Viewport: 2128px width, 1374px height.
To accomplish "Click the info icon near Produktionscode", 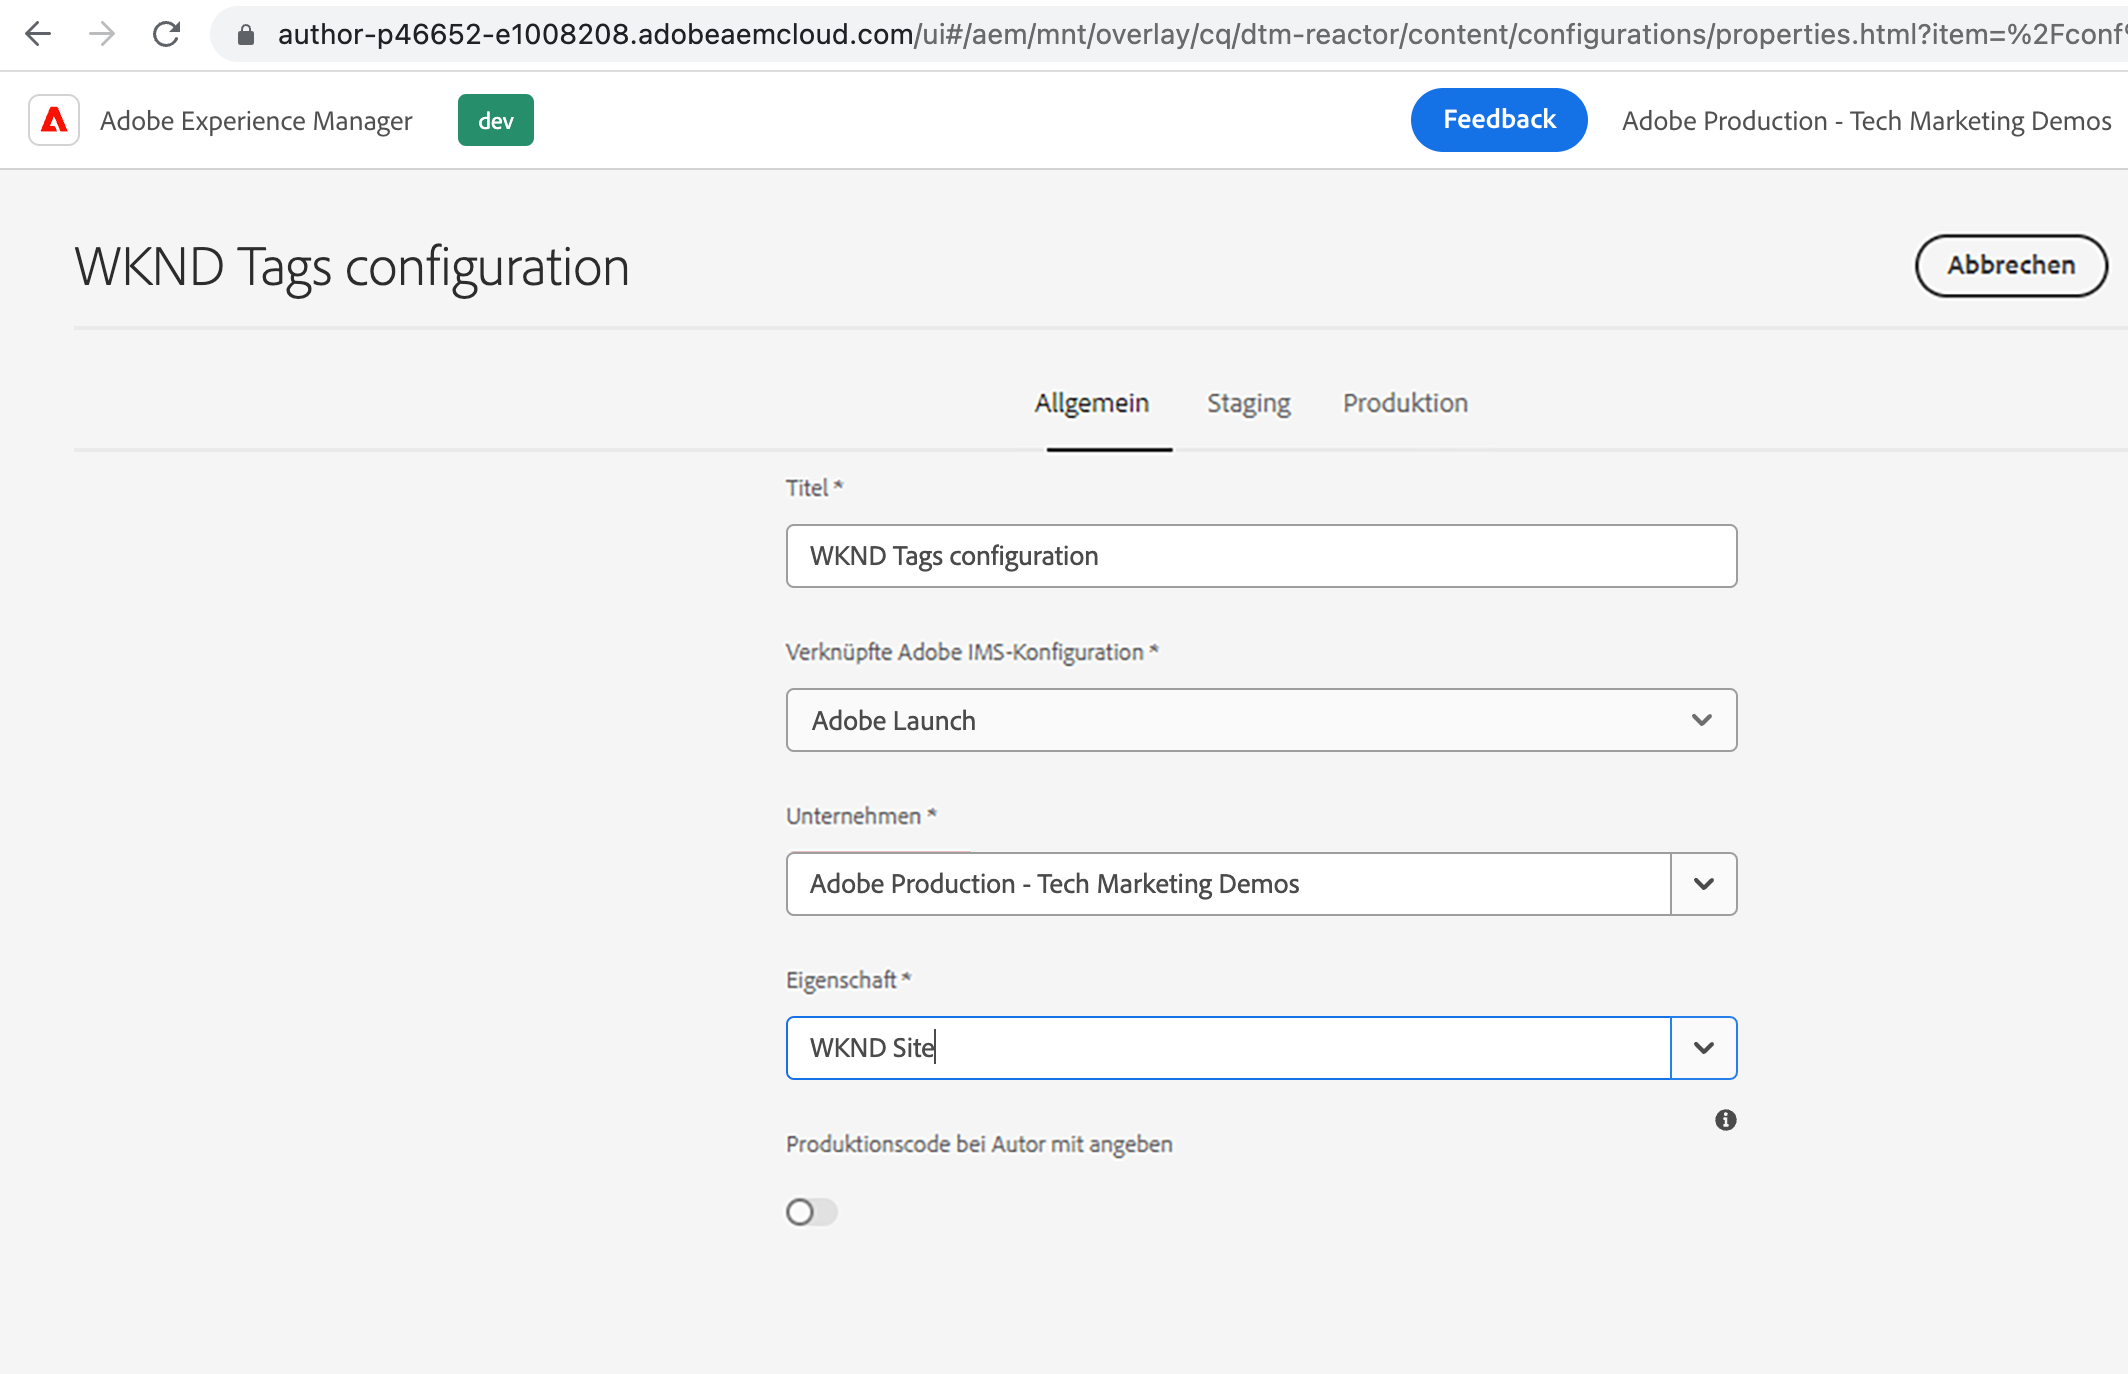I will (1725, 1120).
